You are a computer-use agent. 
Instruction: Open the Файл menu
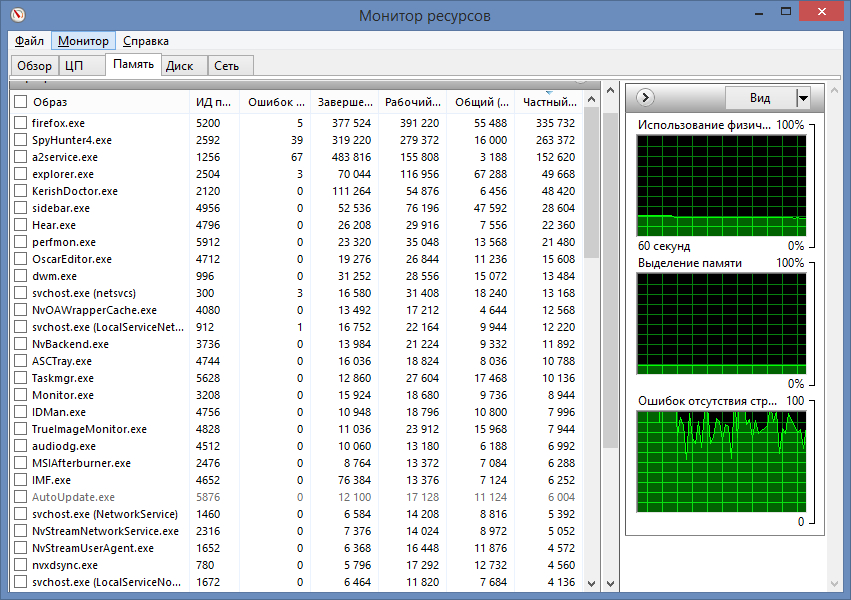tap(29, 41)
